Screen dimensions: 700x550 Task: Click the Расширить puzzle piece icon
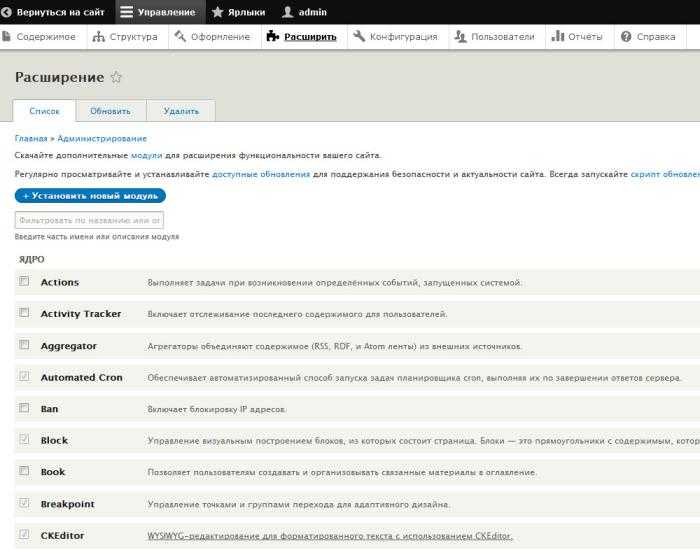click(273, 37)
